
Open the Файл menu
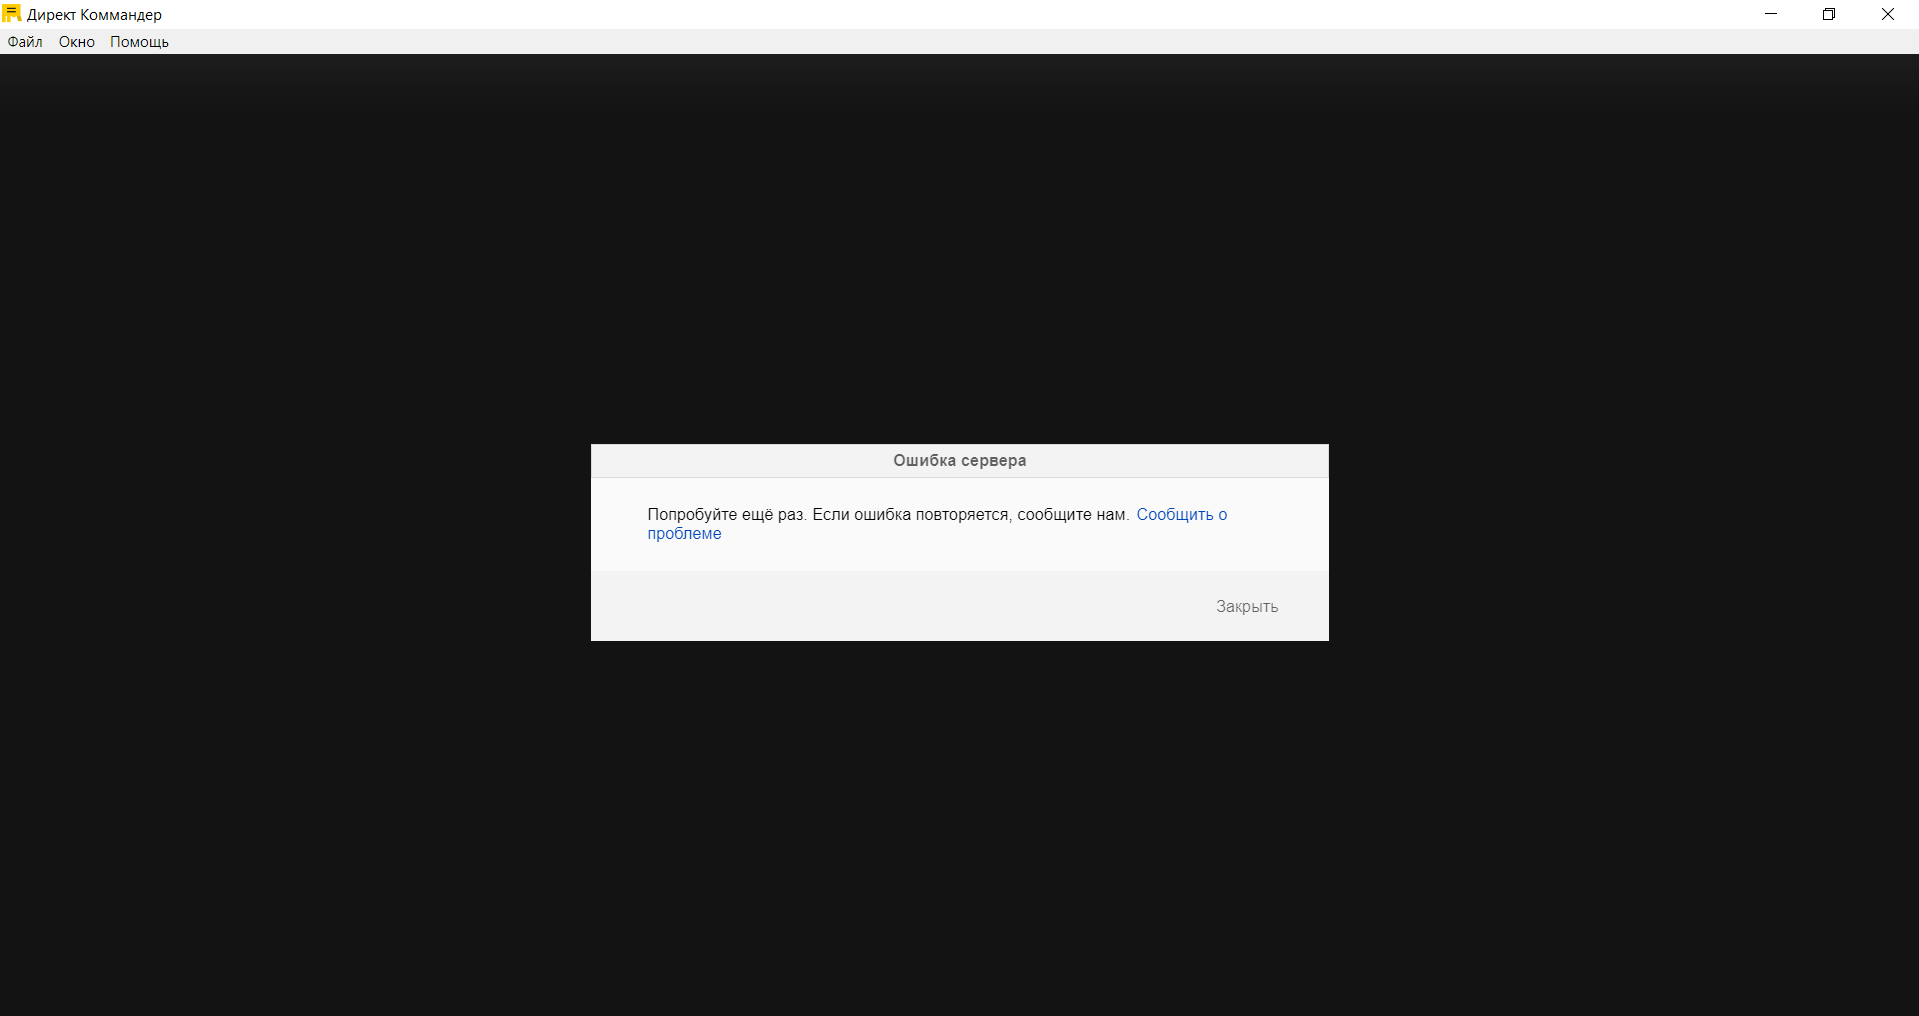pos(25,42)
